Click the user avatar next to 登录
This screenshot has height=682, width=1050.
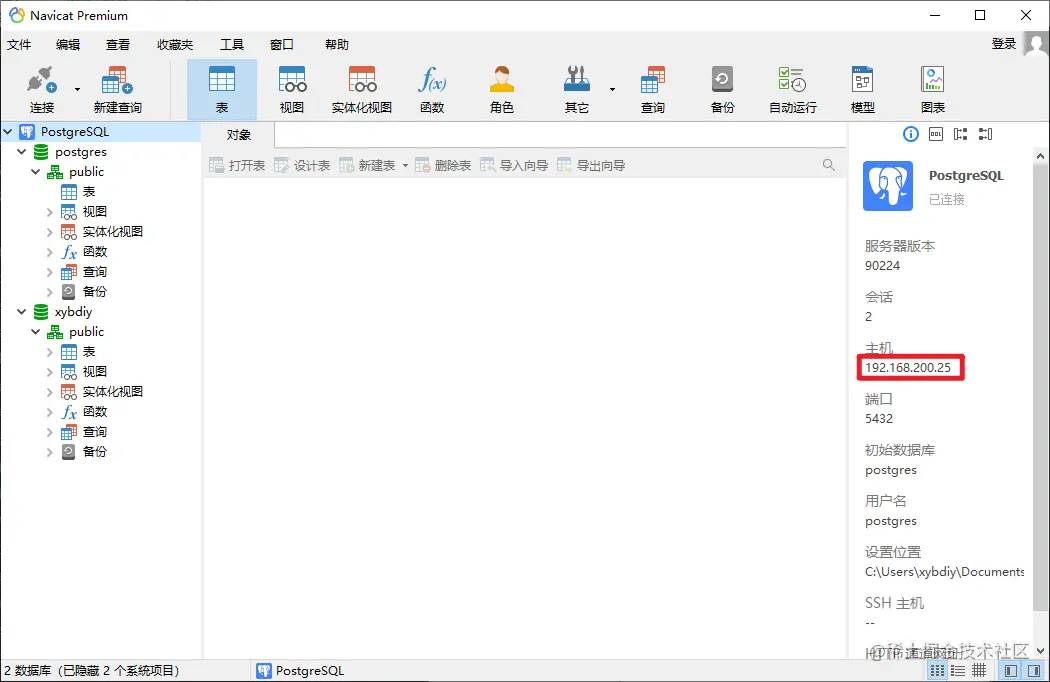tap(1037, 46)
